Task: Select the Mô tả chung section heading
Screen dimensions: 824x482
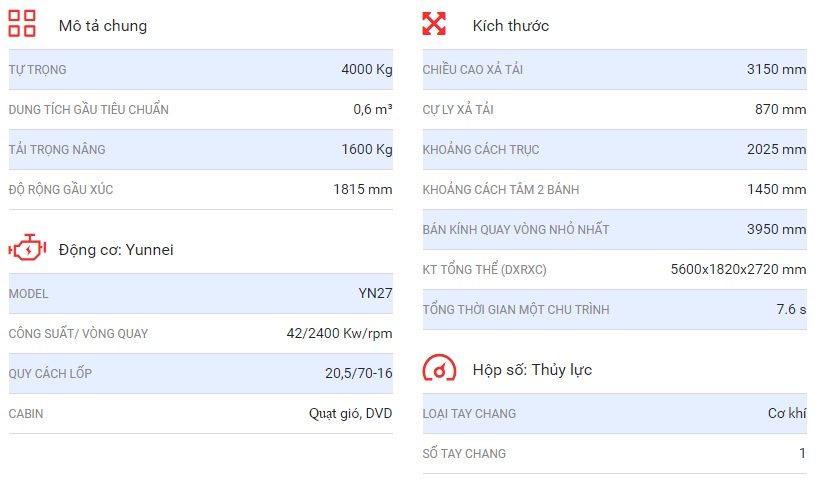Action: tap(102, 26)
